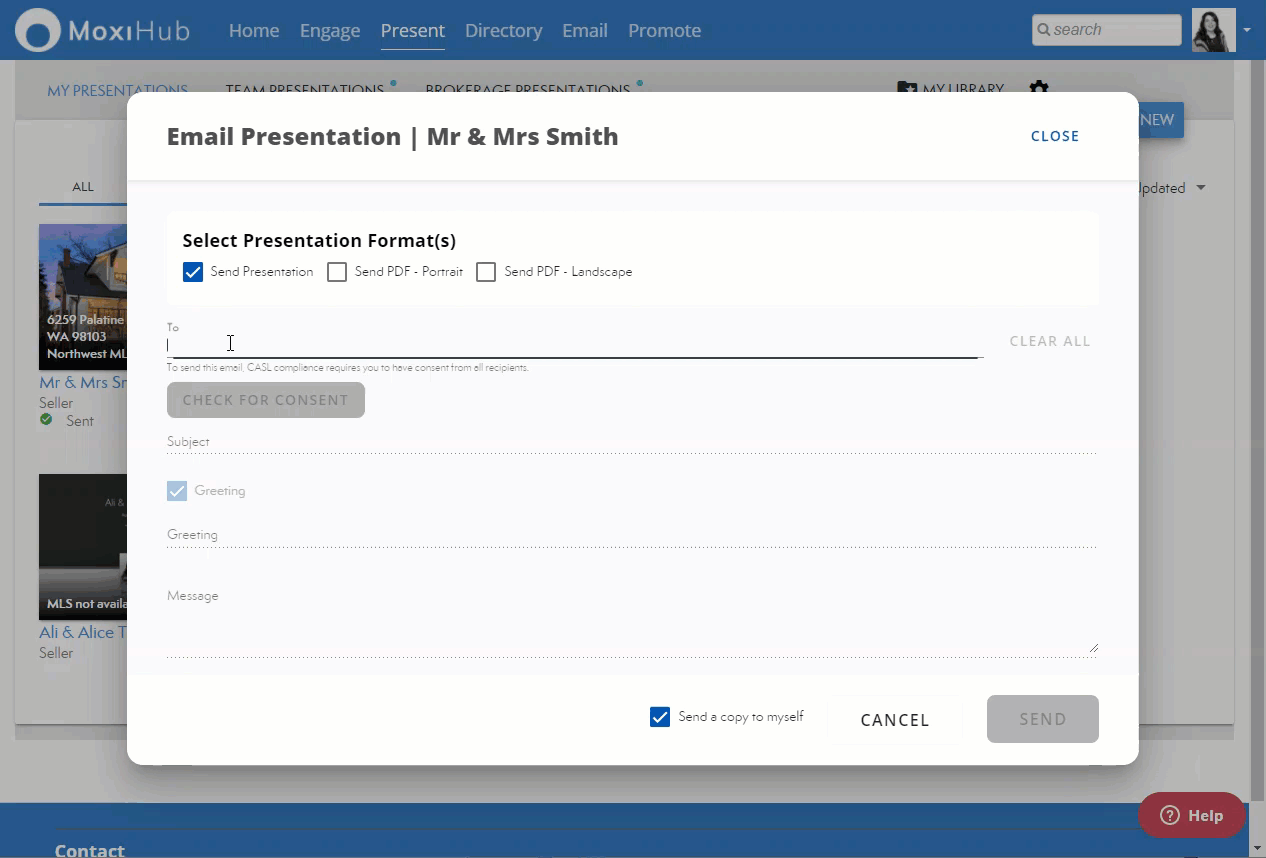
Task: Enable Send PDF - Portrait
Action: pyautogui.click(x=337, y=272)
